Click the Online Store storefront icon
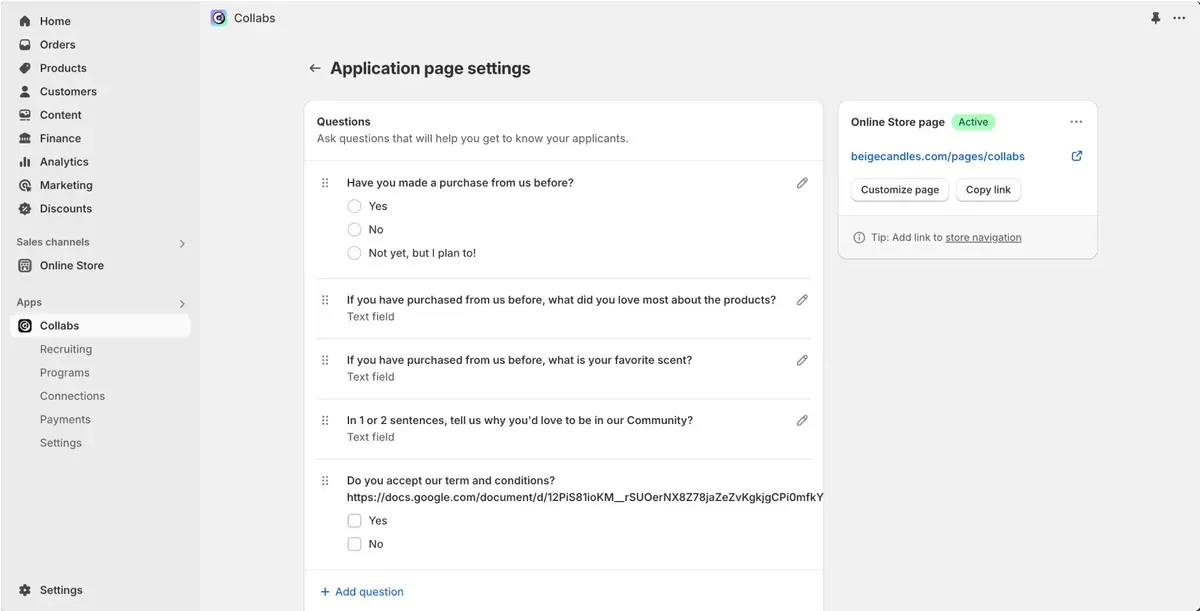 point(25,266)
